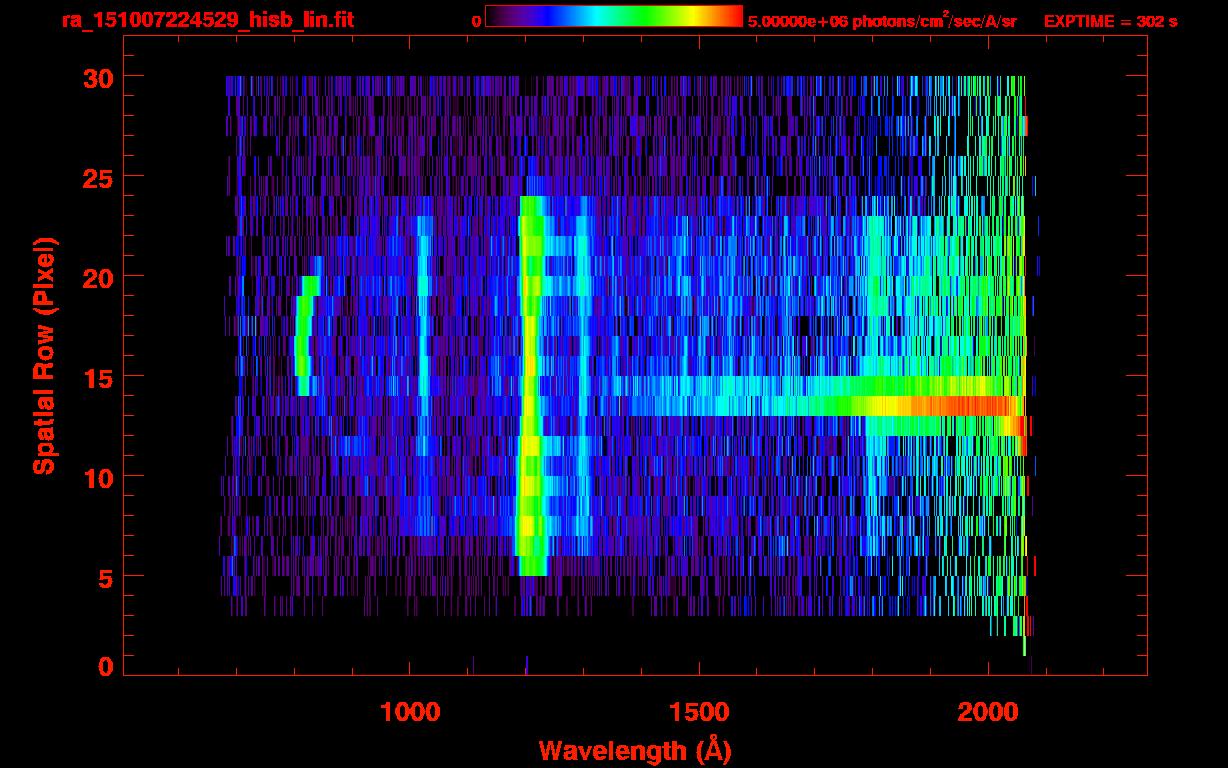This screenshot has width=1228, height=768.
Task: Select the 1500 tick label on wavelength axis
Action: (698, 712)
